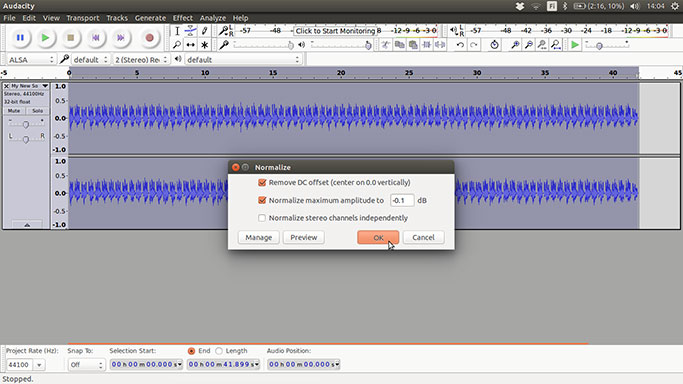Select the Multi-Tool asterisk icon

pyautogui.click(x=204, y=45)
